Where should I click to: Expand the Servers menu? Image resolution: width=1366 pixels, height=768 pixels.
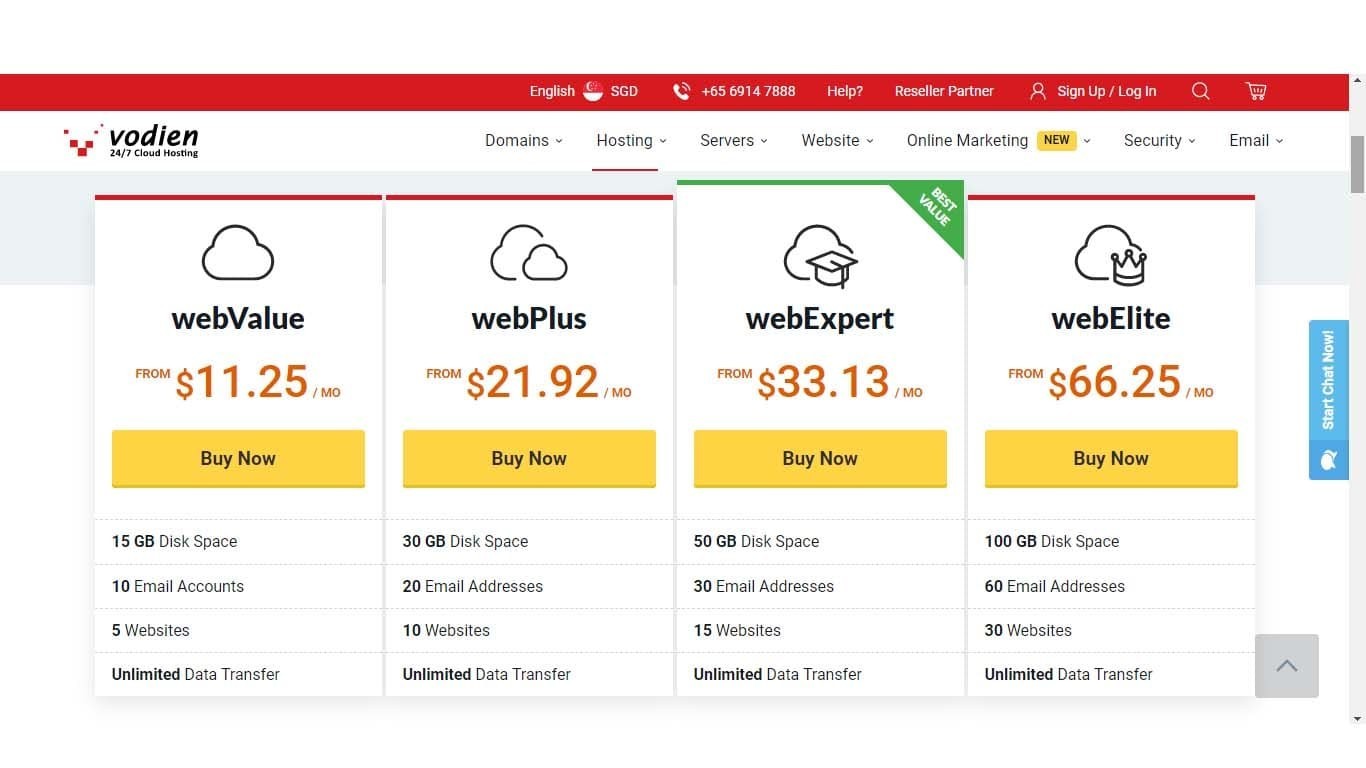tap(734, 140)
